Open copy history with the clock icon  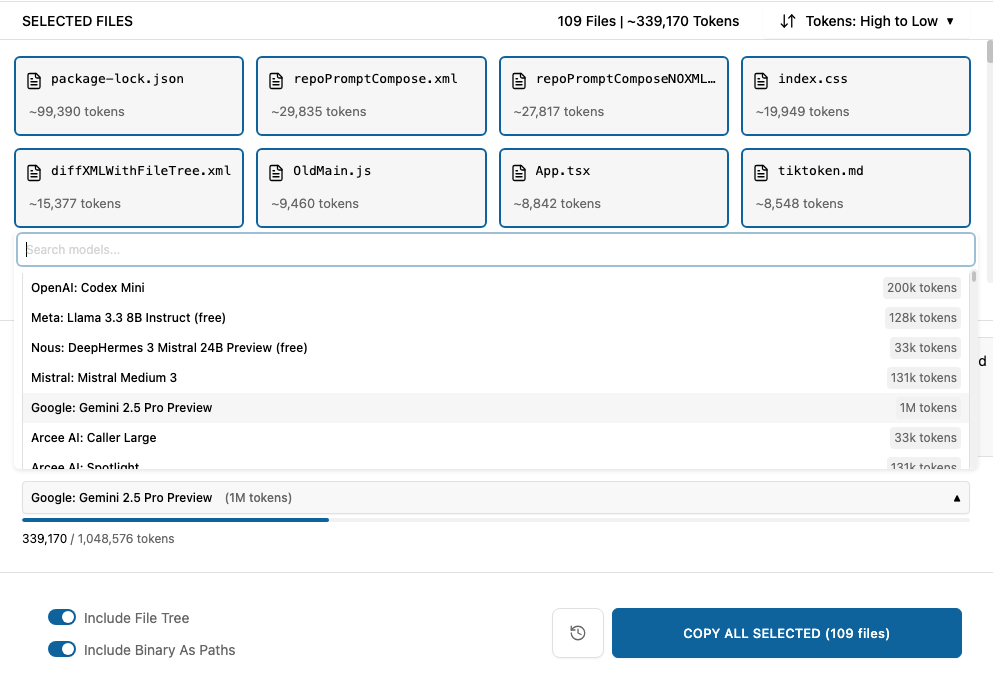(577, 633)
